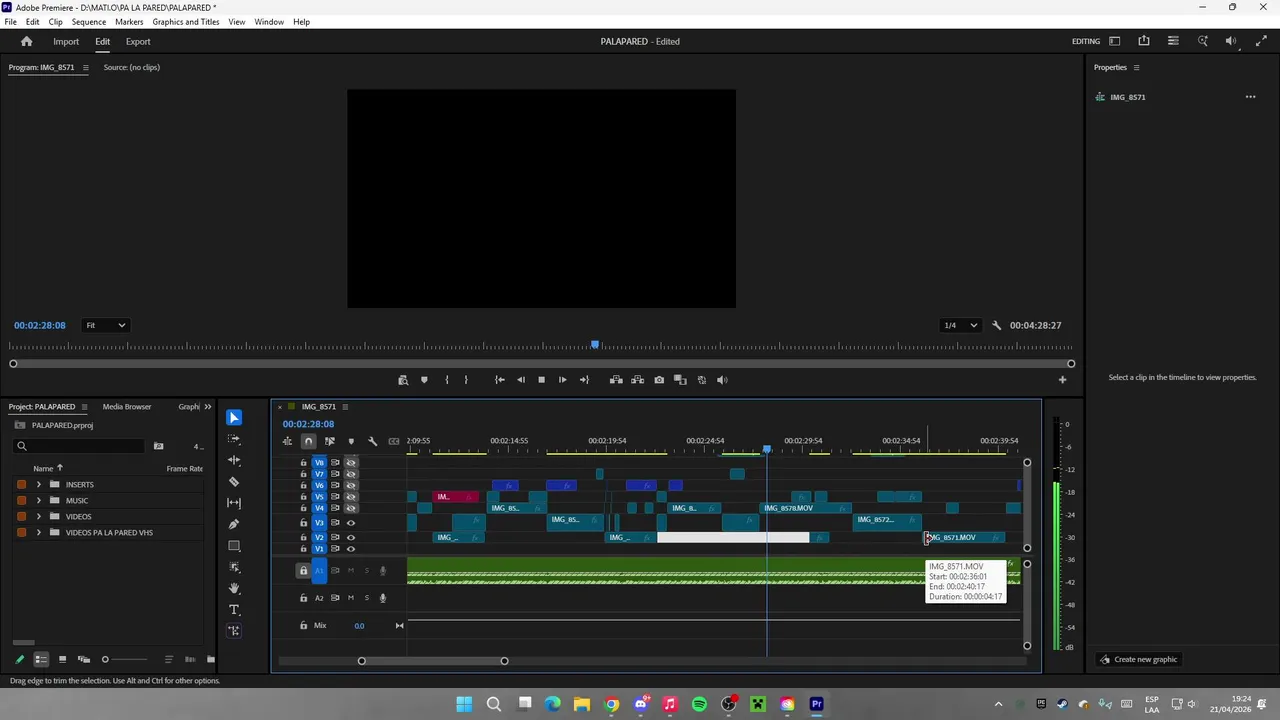The image size is (1280, 720).
Task: Click Export Frame camera icon
Action: pos(659,380)
